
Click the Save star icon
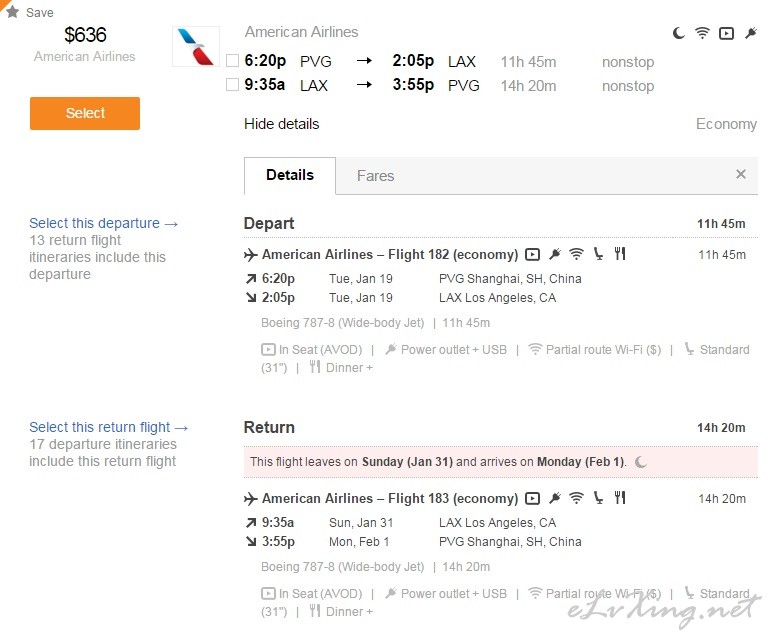tap(12, 11)
